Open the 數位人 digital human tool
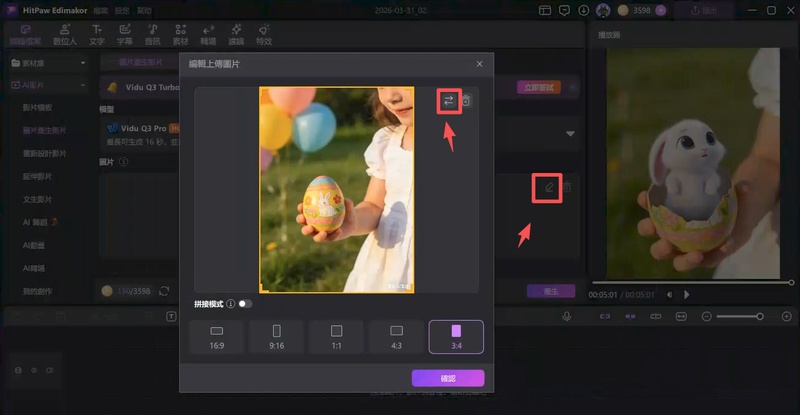 pos(65,35)
